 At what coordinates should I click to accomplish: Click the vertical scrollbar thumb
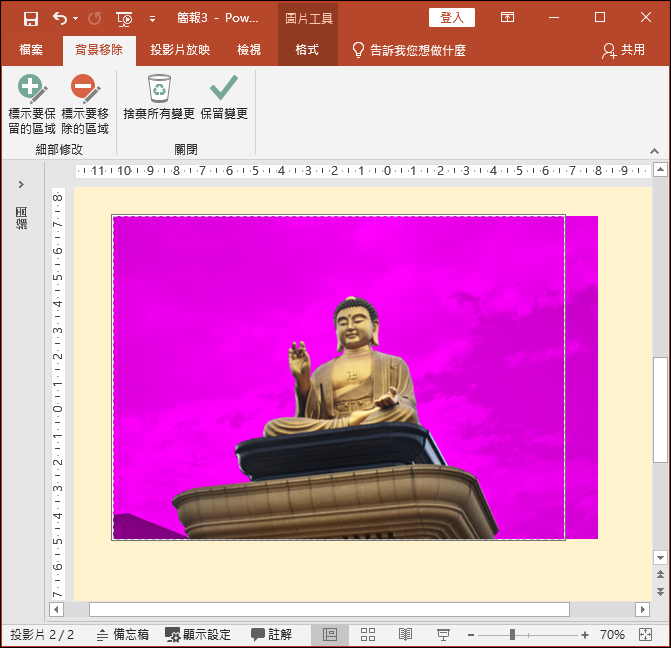pos(660,409)
